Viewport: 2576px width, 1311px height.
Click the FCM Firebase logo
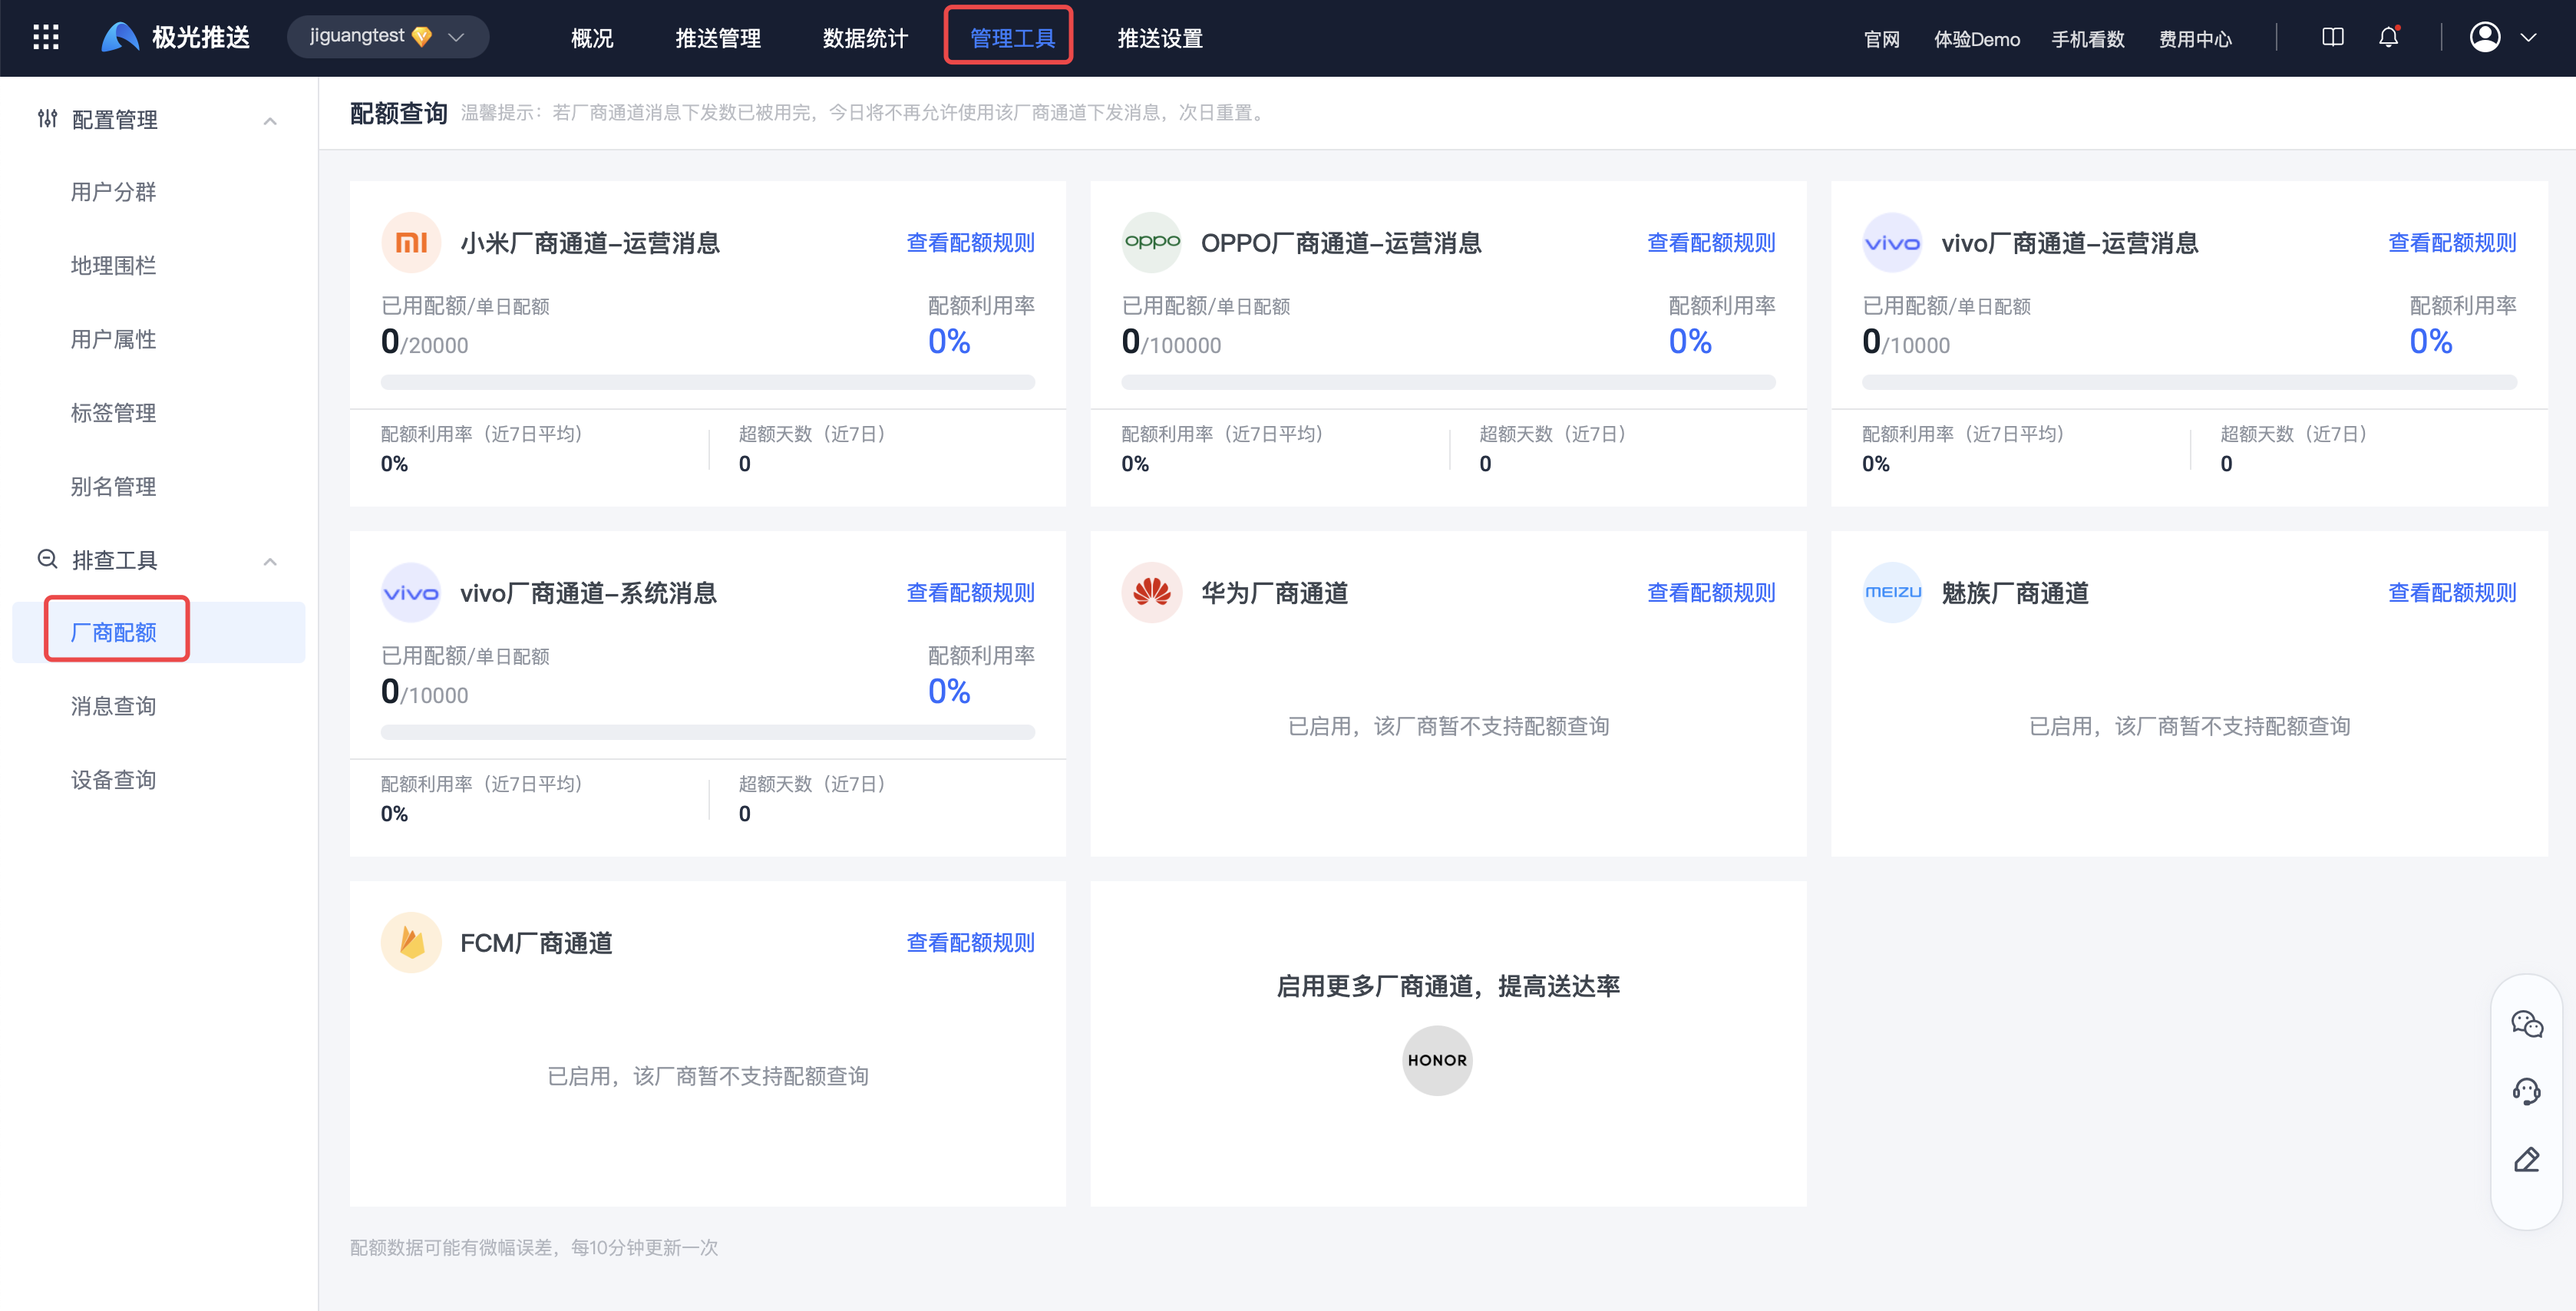tap(411, 942)
